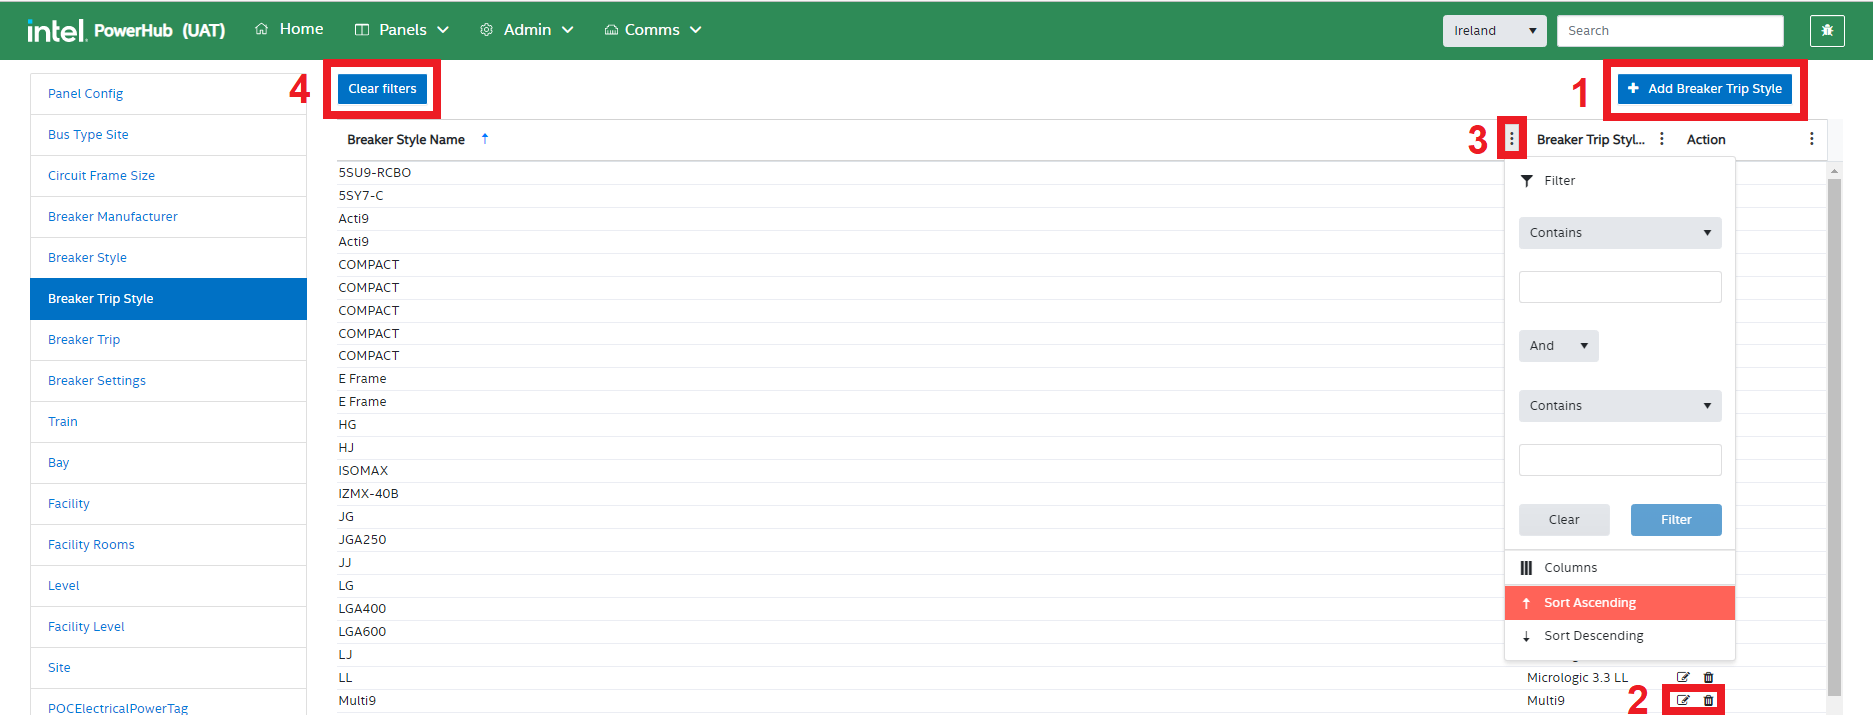Open the Ireland site dropdown
1873x715 pixels.
[1494, 31]
